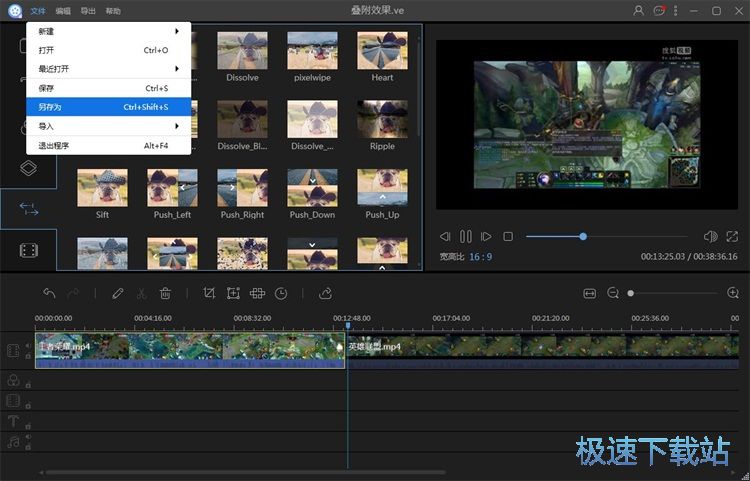Screen dimensions: 750x481
Task: Choose 保存 from the file menu
Action: [109, 88]
